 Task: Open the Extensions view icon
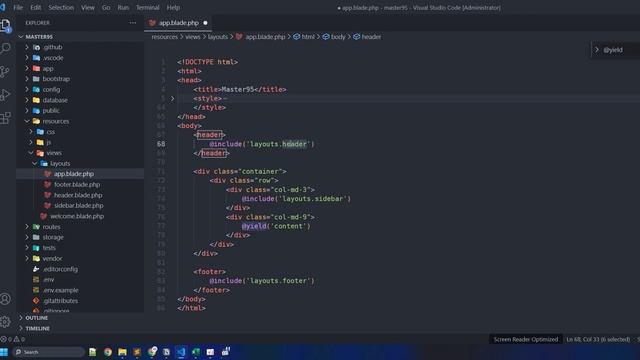[x=5, y=118]
